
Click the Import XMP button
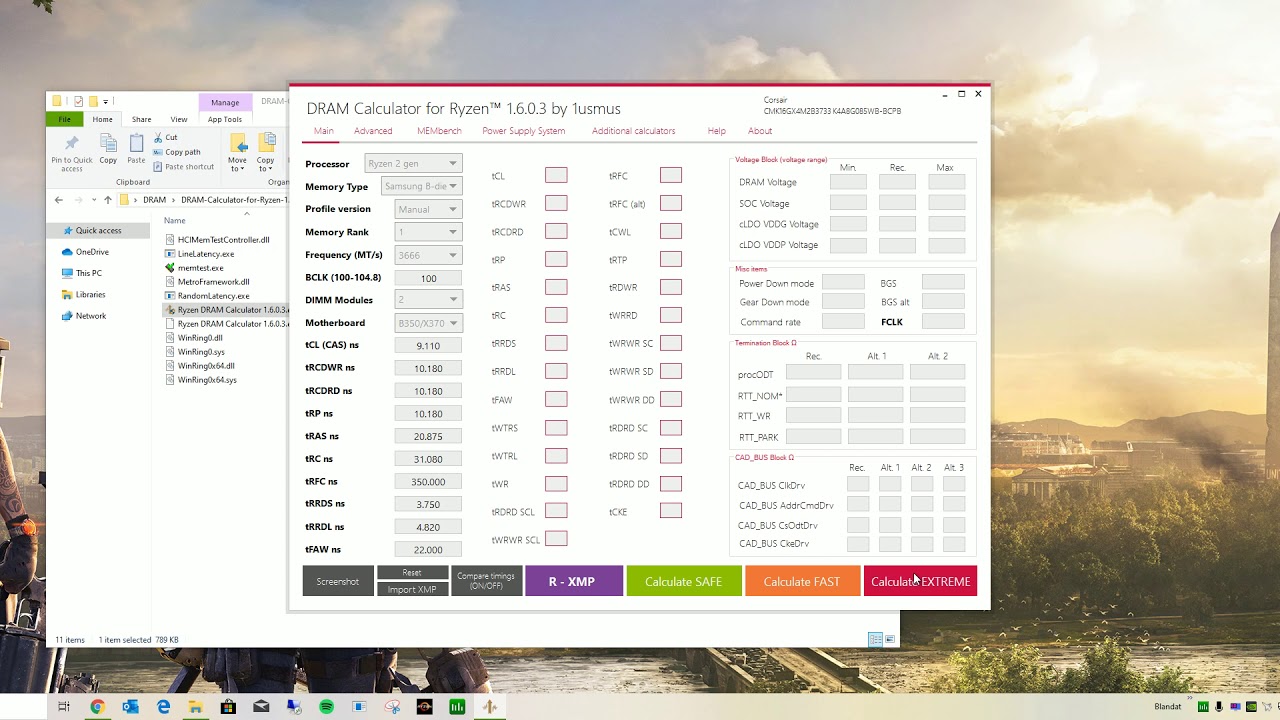[x=412, y=589]
